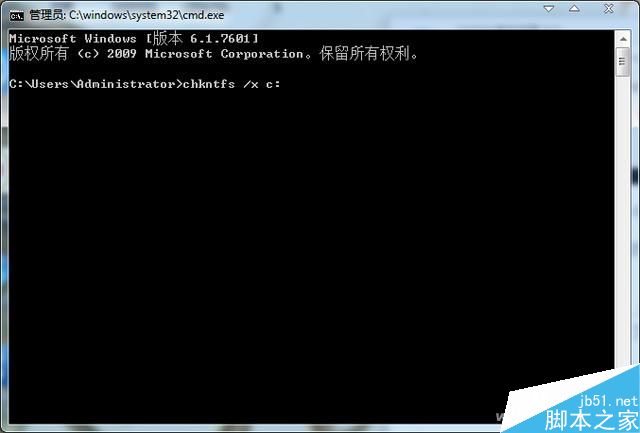The height and width of the screenshot is (433, 640).
Task: Open the cmd.exe system menu icon
Action: click(x=16, y=16)
